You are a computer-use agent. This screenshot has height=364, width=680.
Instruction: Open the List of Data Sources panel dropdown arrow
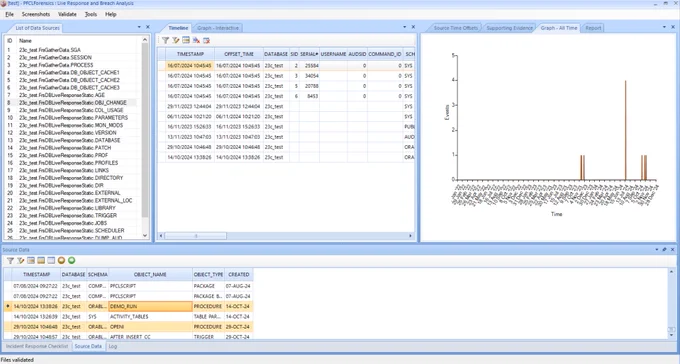click(x=139, y=27)
